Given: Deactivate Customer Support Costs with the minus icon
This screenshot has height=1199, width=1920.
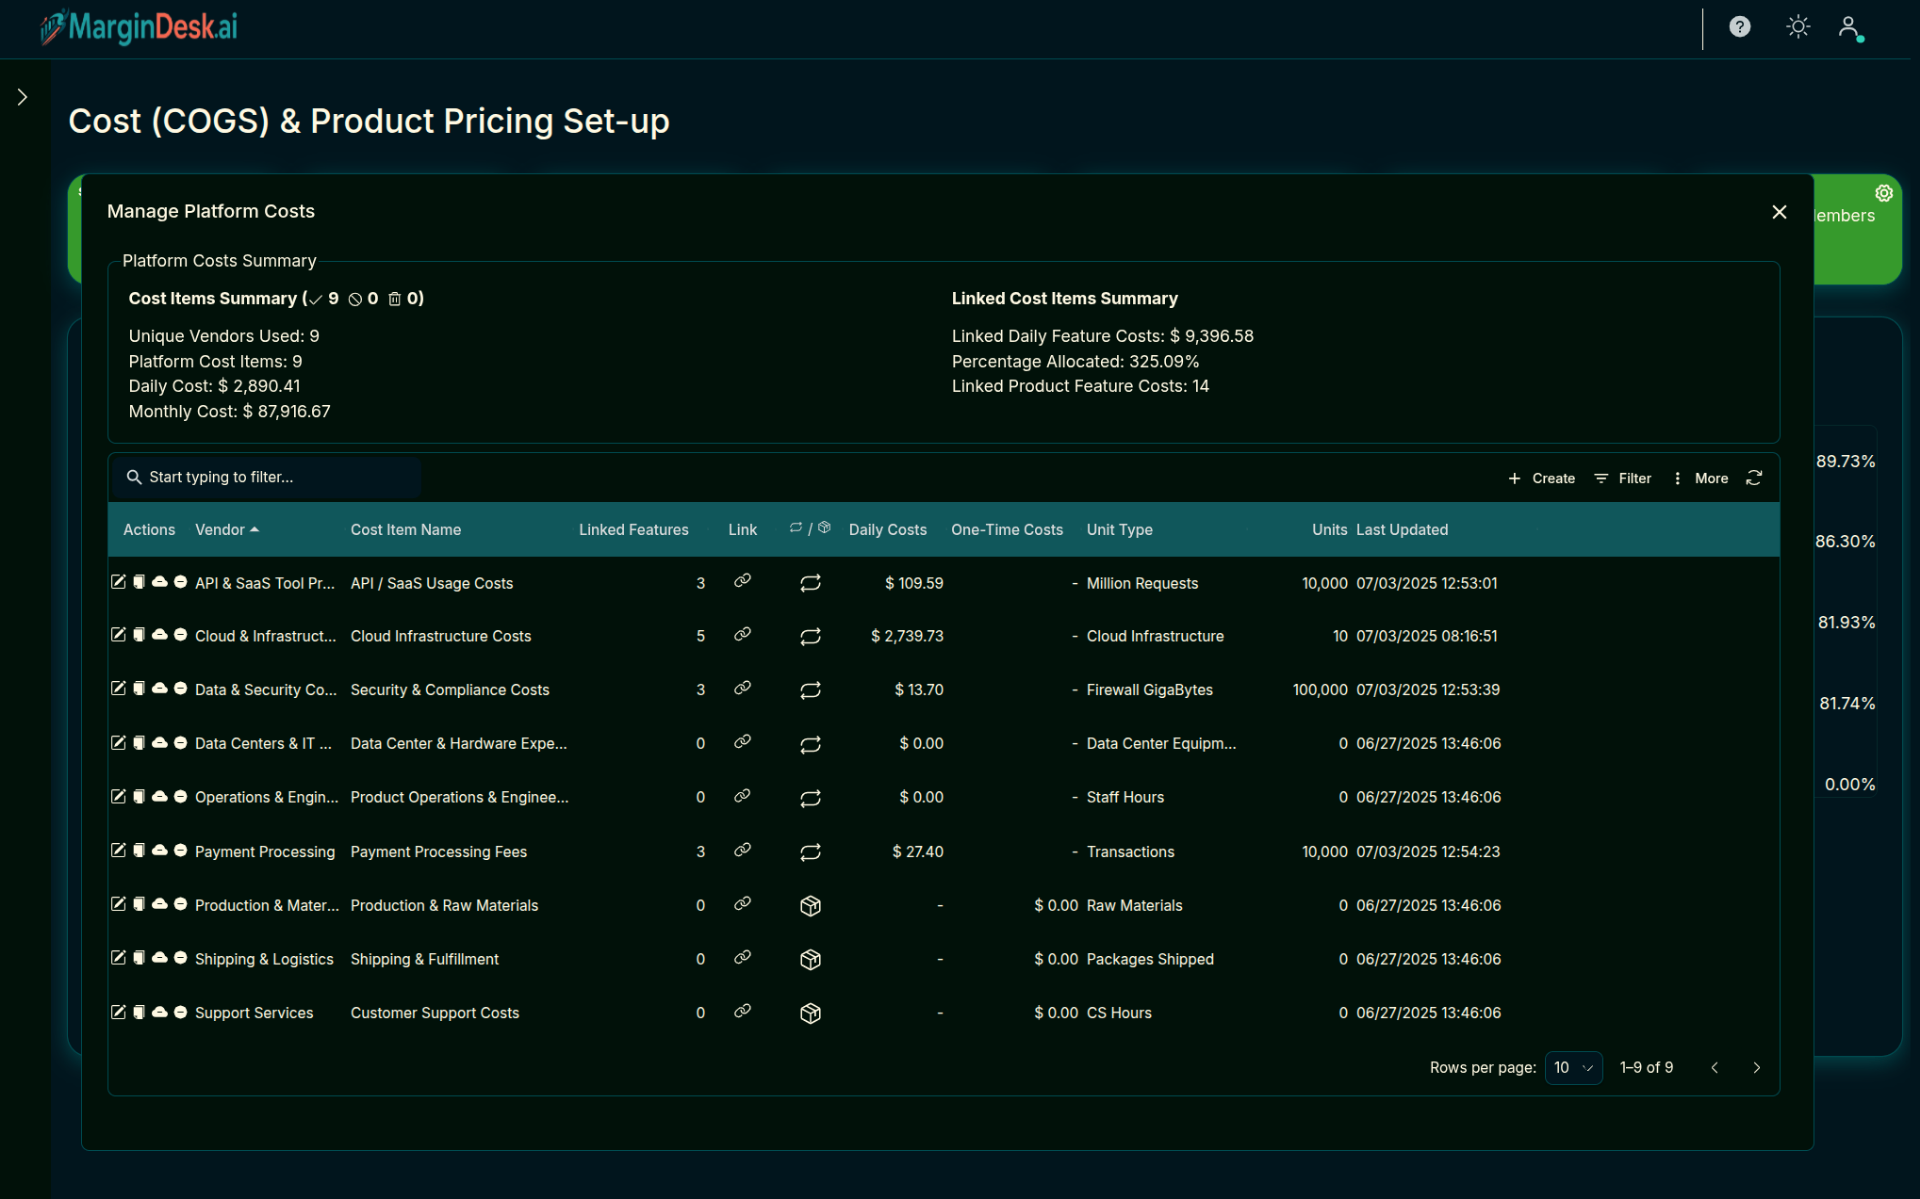Looking at the screenshot, I should 180,1012.
